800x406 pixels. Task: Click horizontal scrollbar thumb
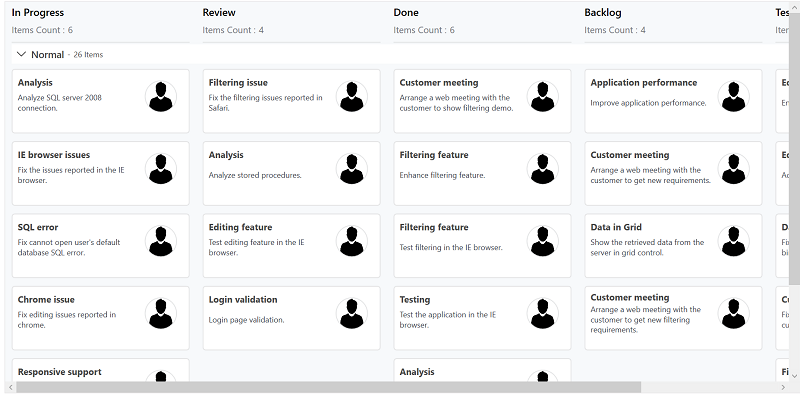329,387
